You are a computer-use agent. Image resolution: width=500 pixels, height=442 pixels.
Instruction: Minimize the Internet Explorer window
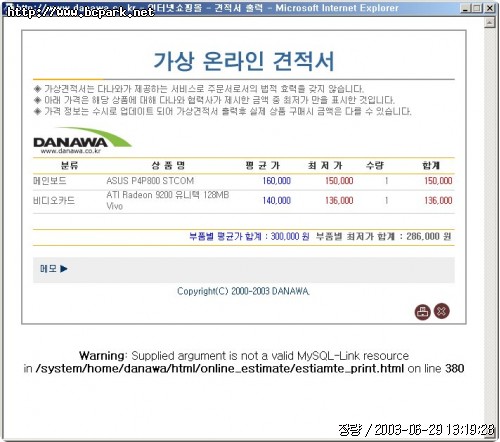(x=465, y=8)
